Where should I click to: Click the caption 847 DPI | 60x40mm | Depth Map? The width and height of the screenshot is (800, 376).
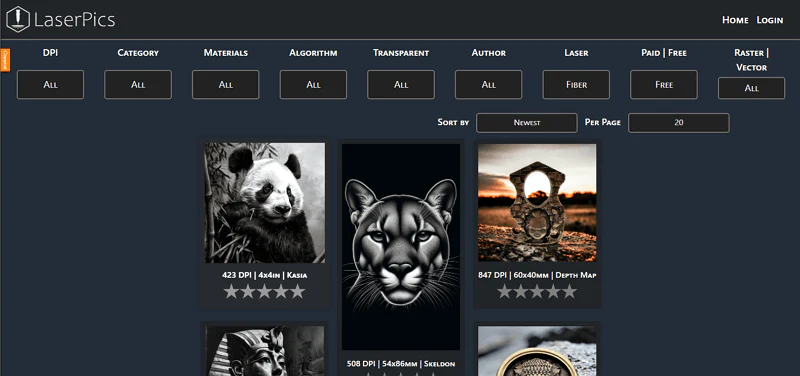coord(537,275)
